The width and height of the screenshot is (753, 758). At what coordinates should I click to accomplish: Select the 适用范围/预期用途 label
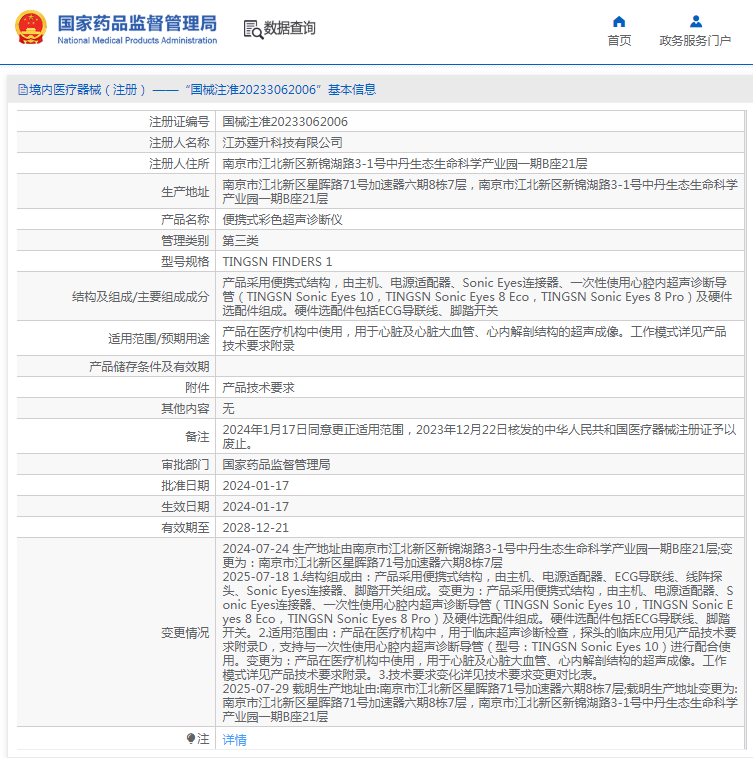point(159,339)
